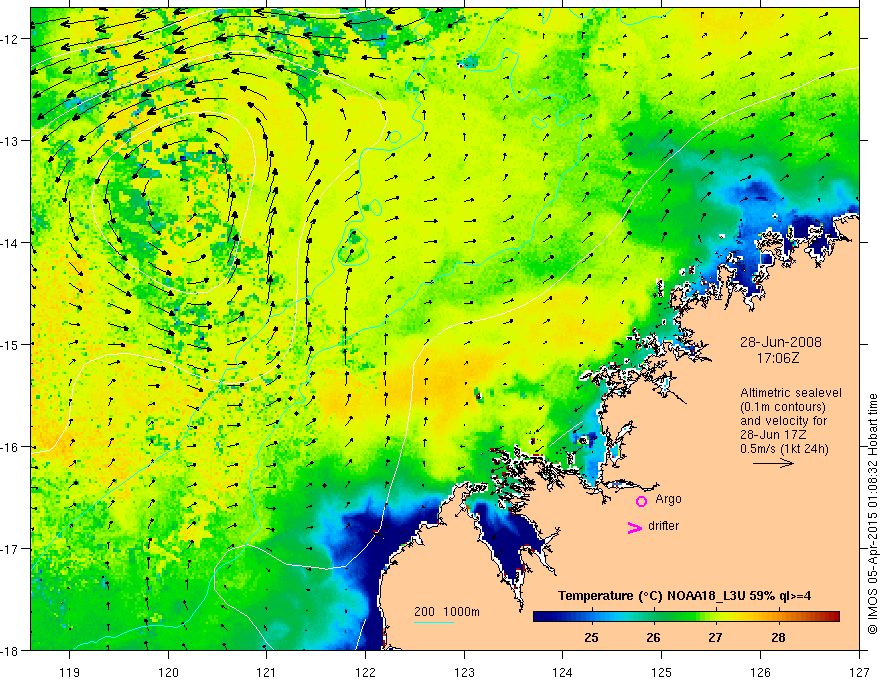Click longitude axis label 125

tap(662, 672)
